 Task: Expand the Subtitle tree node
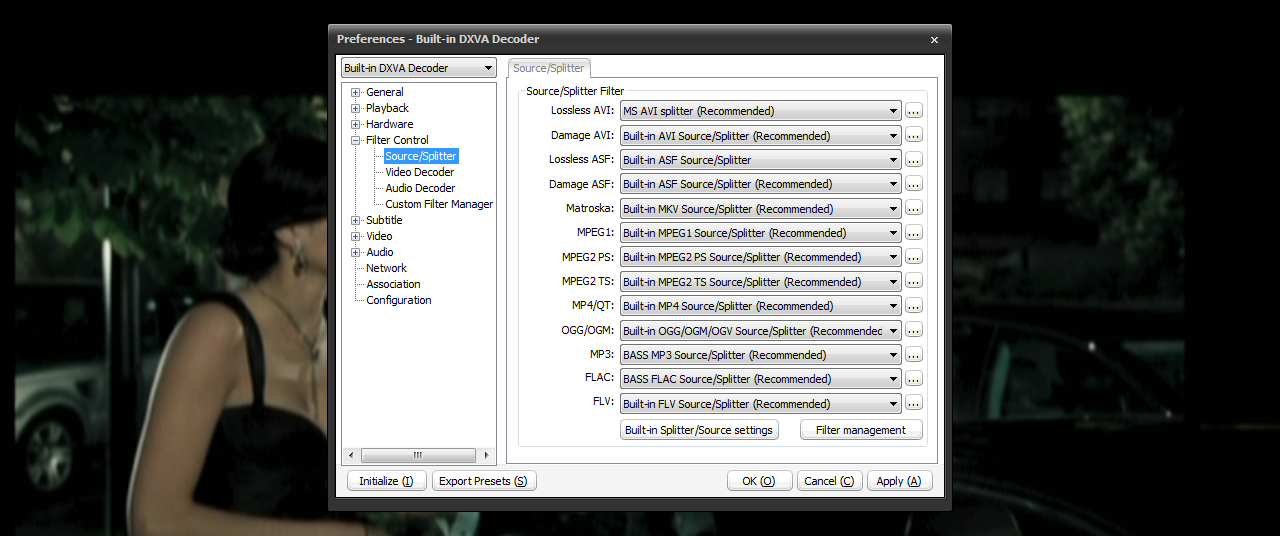tap(355, 221)
